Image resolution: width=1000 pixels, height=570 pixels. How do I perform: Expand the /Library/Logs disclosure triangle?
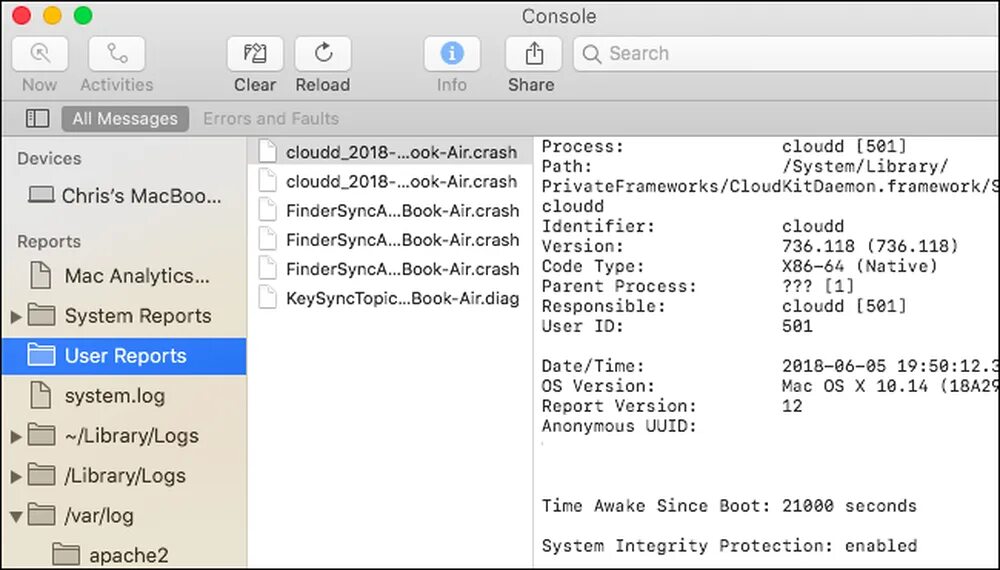point(16,476)
